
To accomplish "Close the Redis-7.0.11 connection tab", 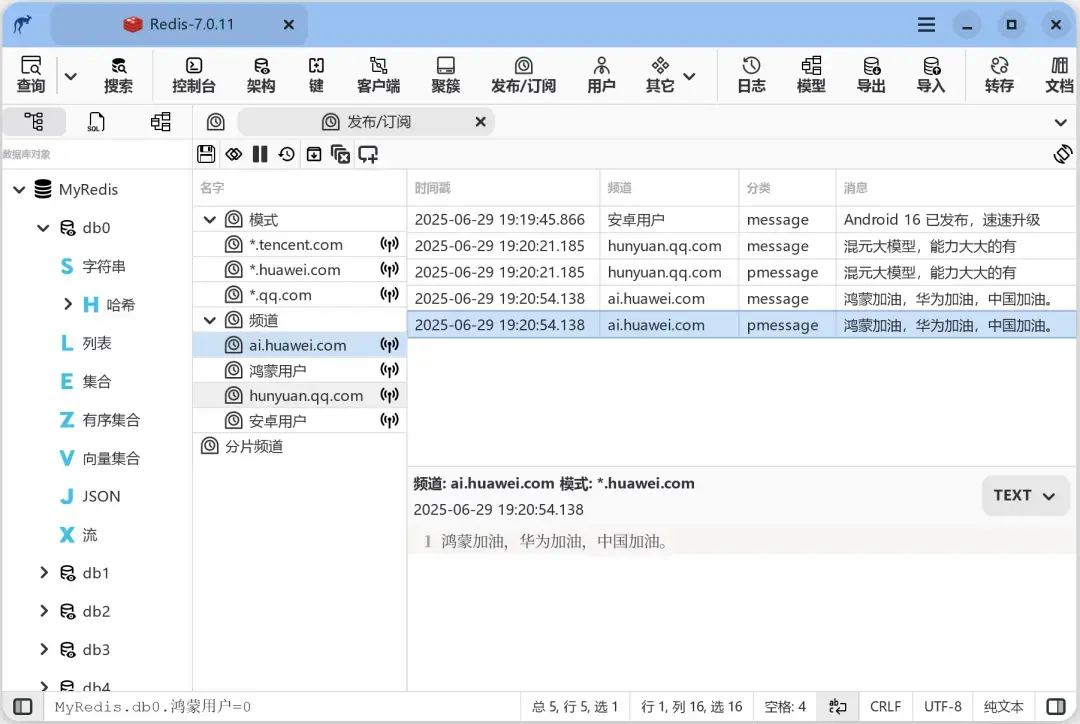I will [289, 25].
